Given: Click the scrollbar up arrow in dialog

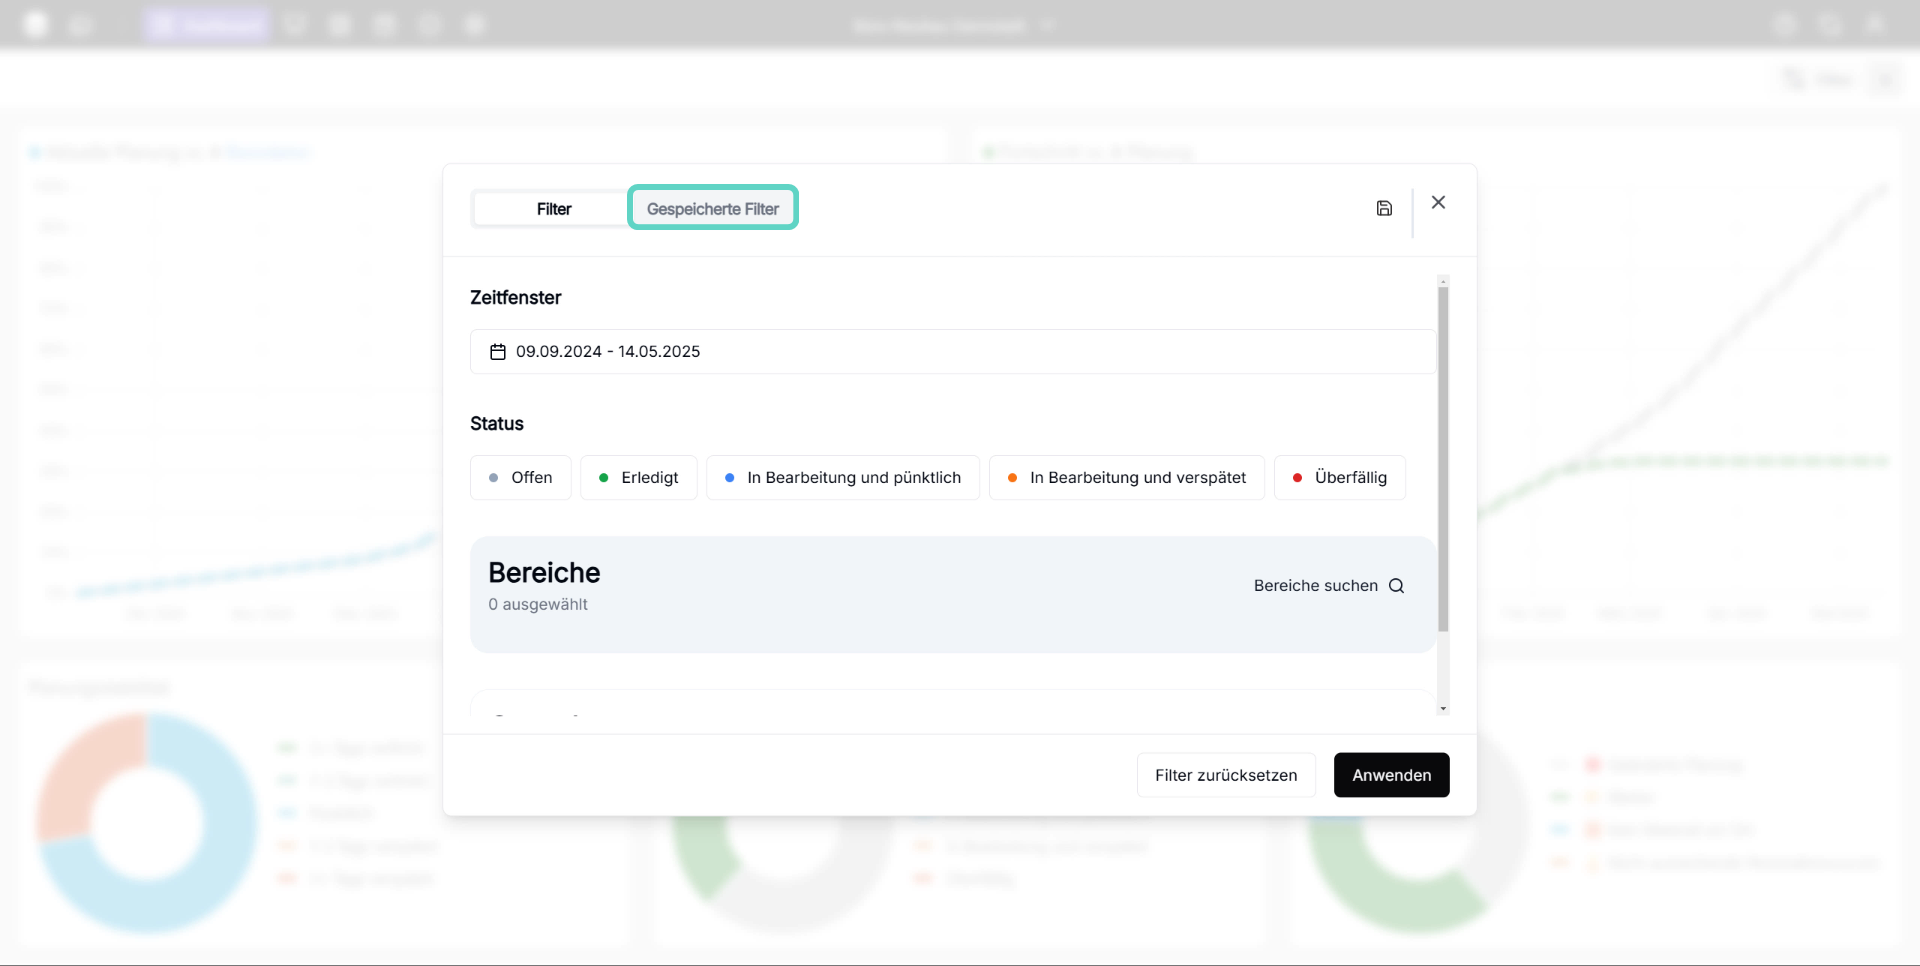Looking at the screenshot, I should 1443,281.
